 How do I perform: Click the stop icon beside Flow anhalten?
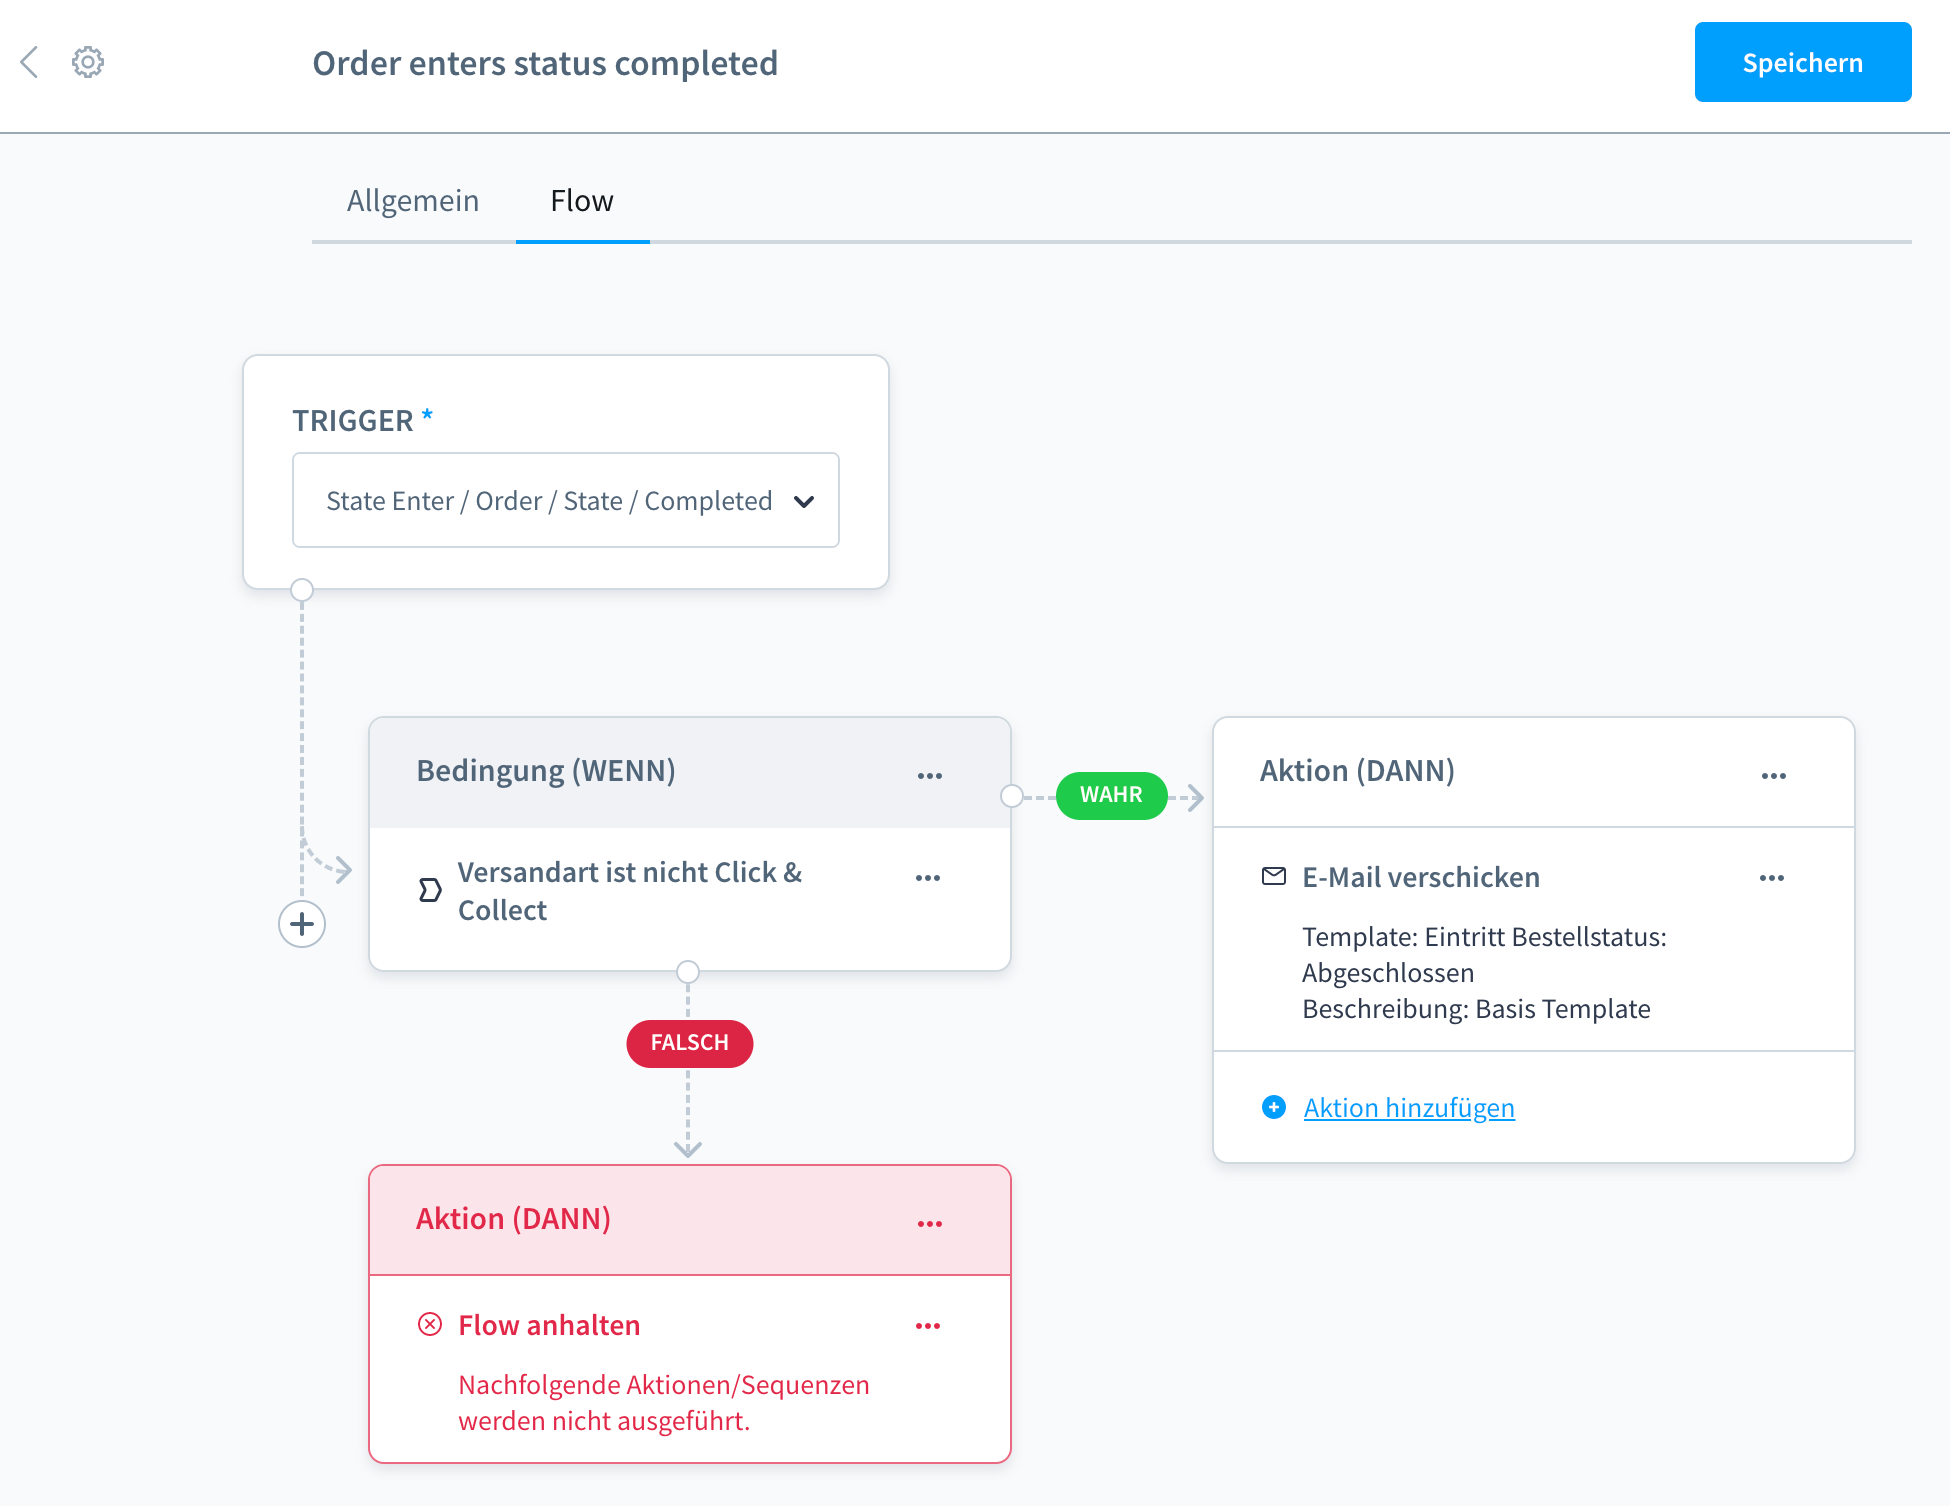(430, 1325)
